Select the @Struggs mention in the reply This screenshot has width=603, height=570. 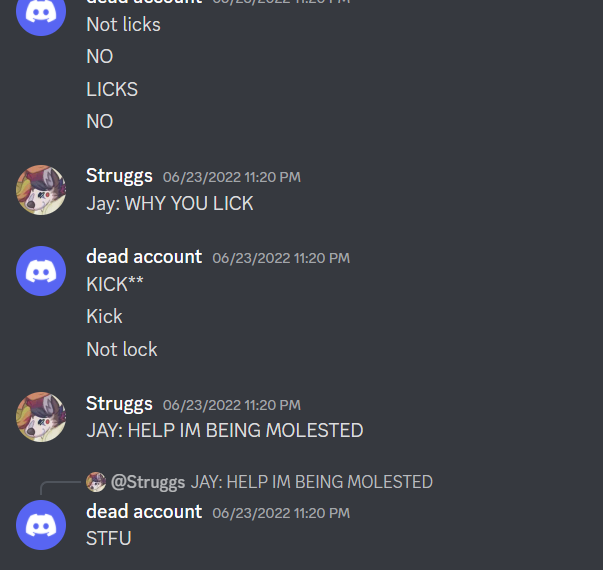click(148, 482)
